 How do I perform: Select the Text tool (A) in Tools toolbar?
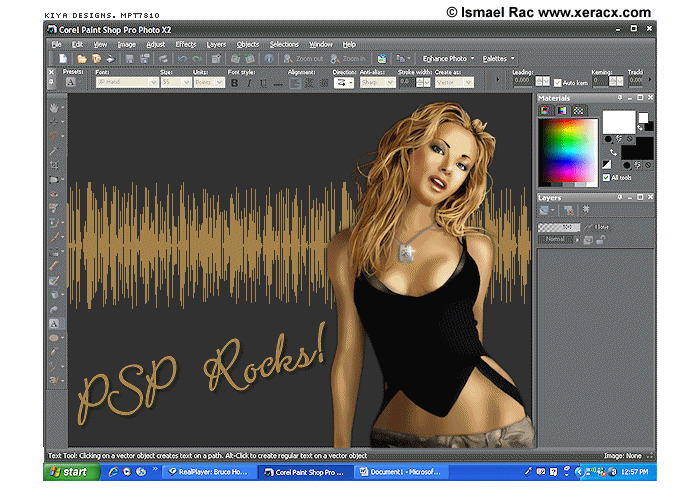(54, 323)
